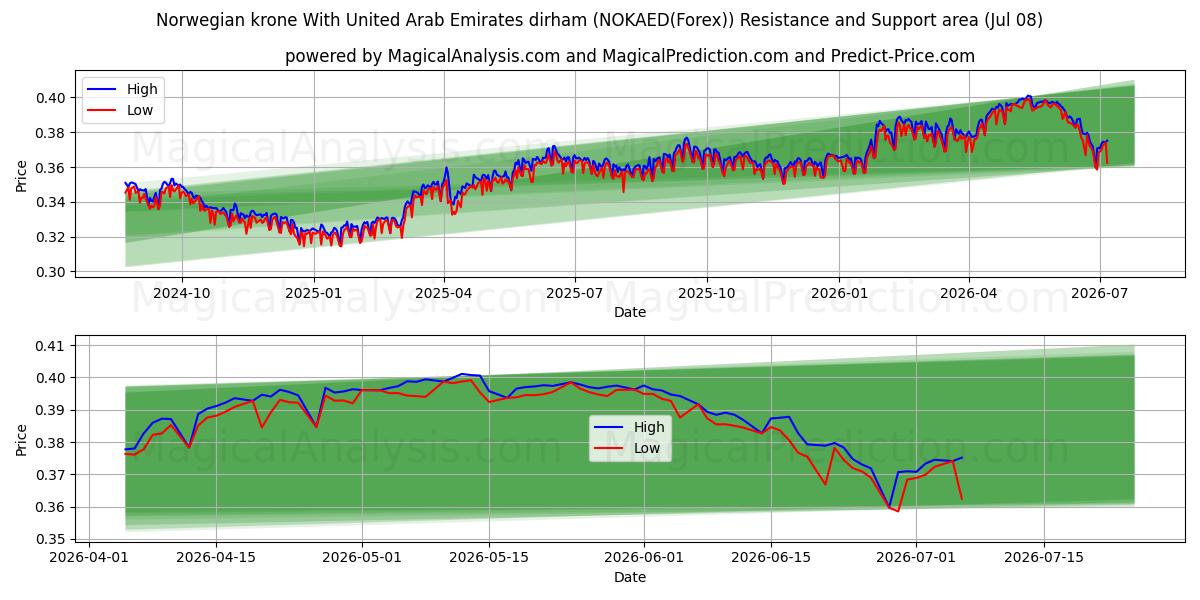Click the 0.38 value on upper price axis
This screenshot has height=600, width=1200.
click(52, 133)
